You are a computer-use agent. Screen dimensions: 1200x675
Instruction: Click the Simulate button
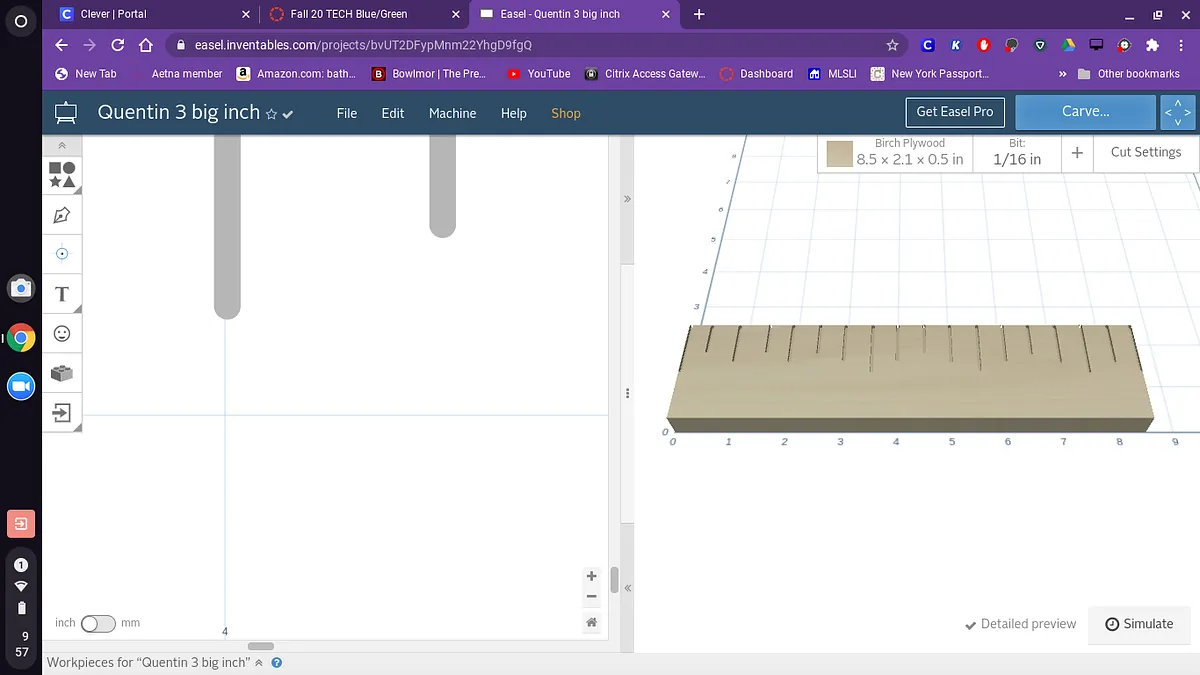tap(1139, 624)
